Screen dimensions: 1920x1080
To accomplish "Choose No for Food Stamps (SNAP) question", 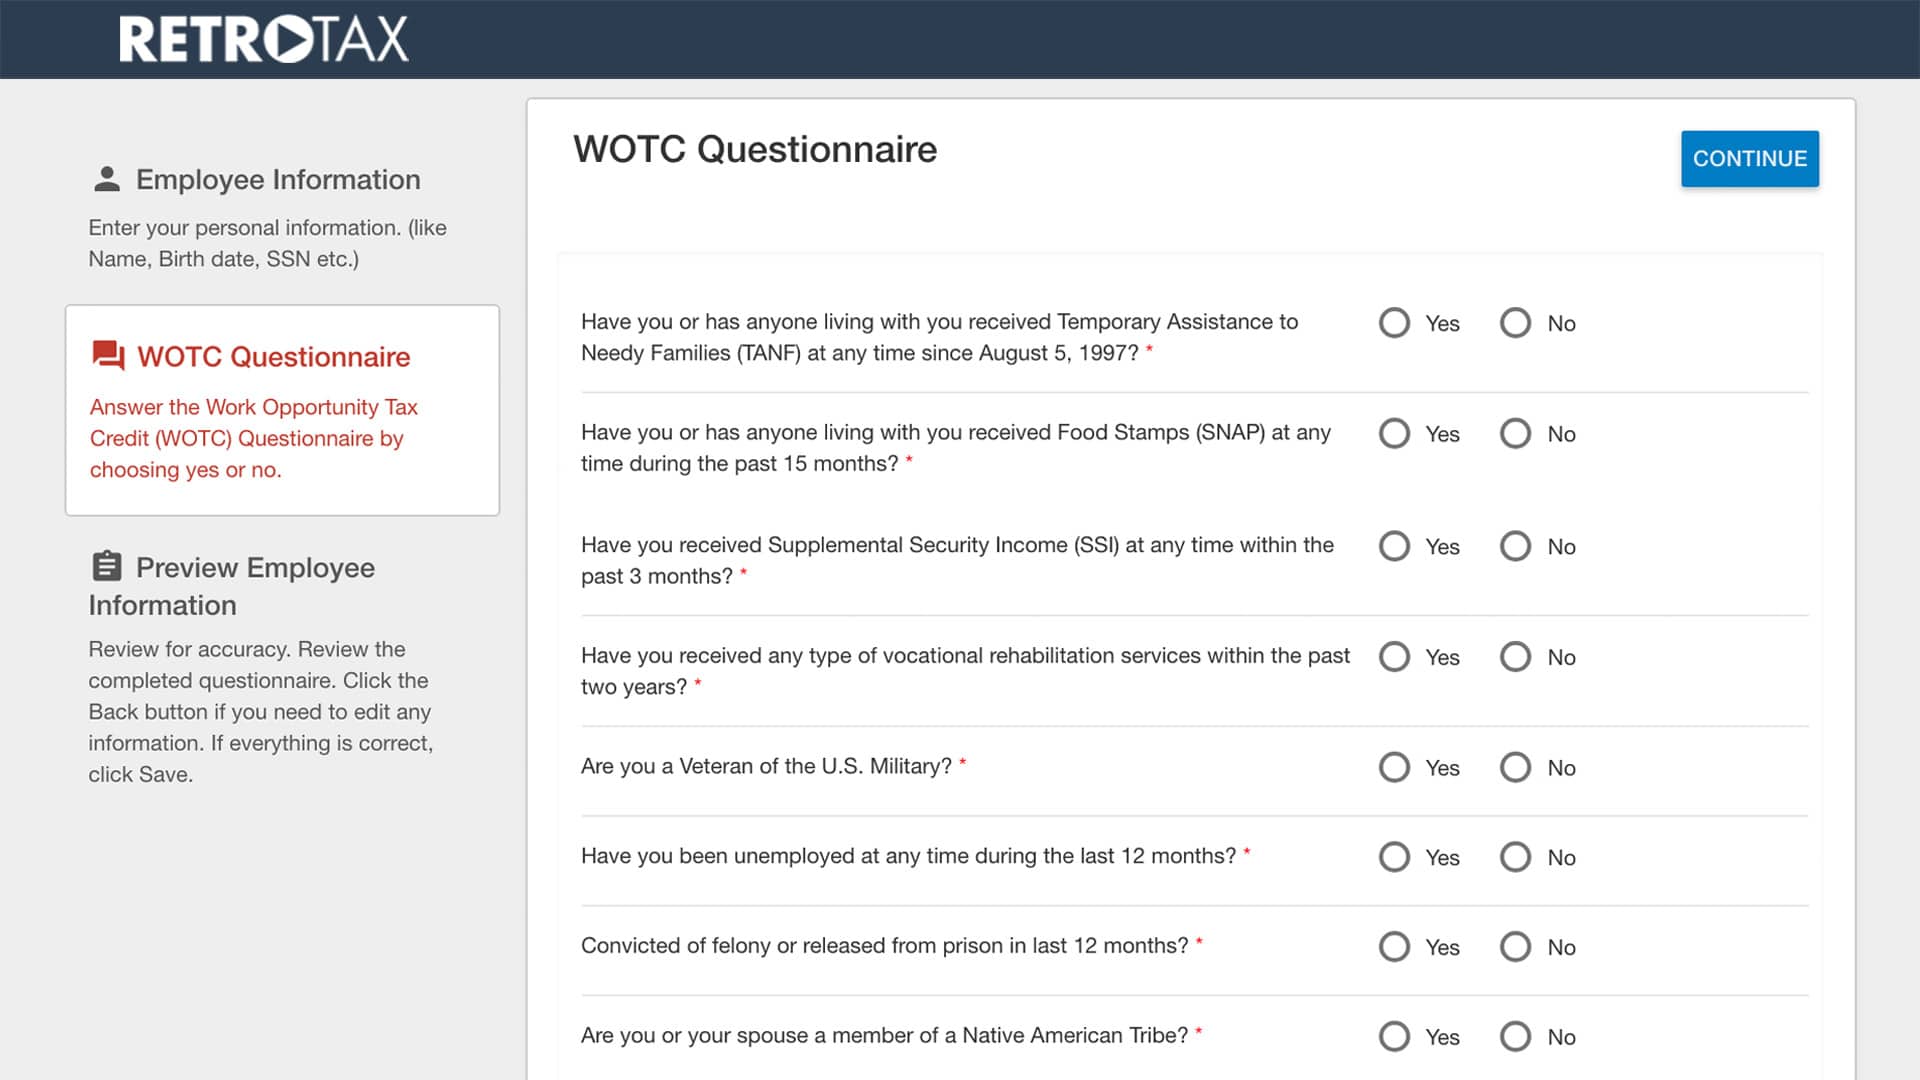I will pos(1515,434).
